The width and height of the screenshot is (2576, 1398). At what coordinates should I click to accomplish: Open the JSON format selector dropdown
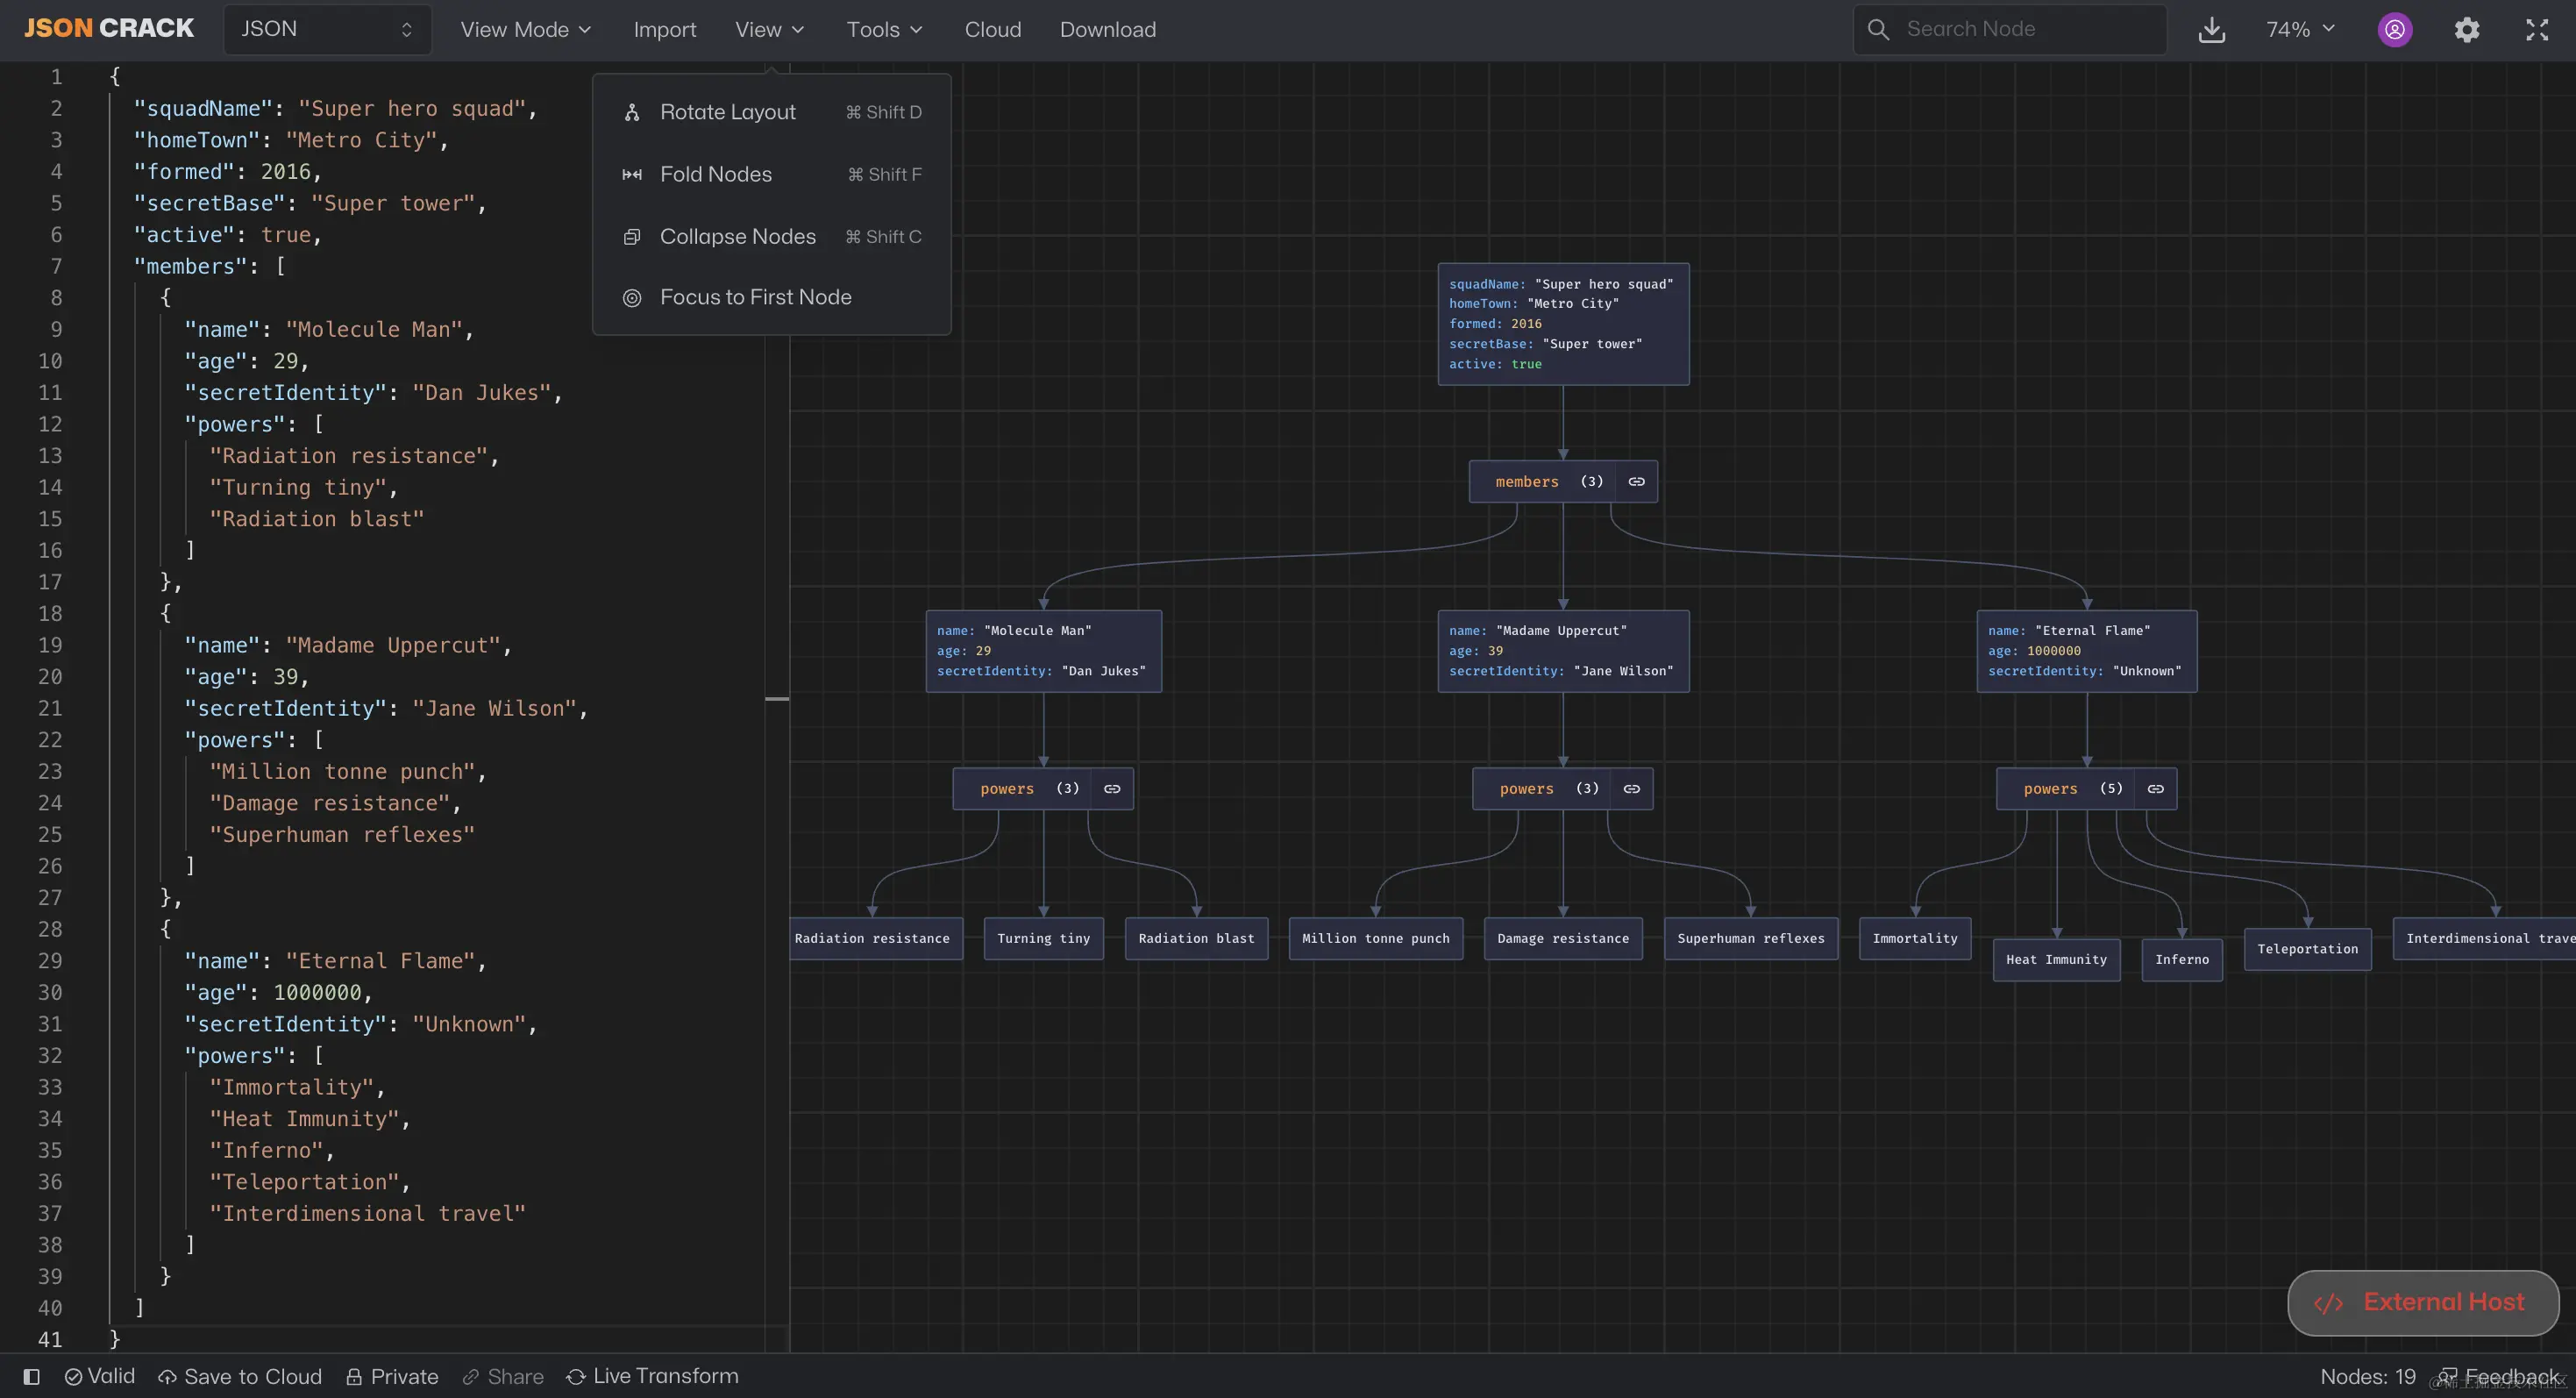tap(327, 29)
